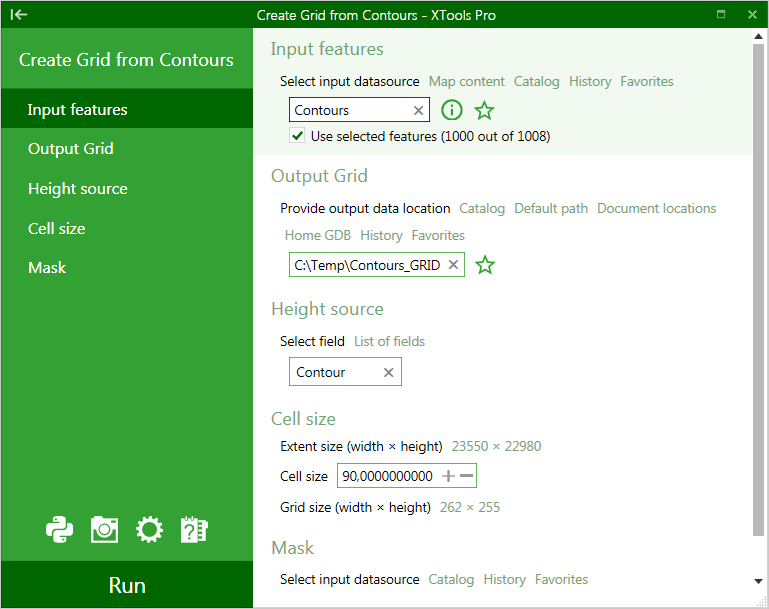
Task: Open Catalog link in Mask section
Action: [451, 580]
